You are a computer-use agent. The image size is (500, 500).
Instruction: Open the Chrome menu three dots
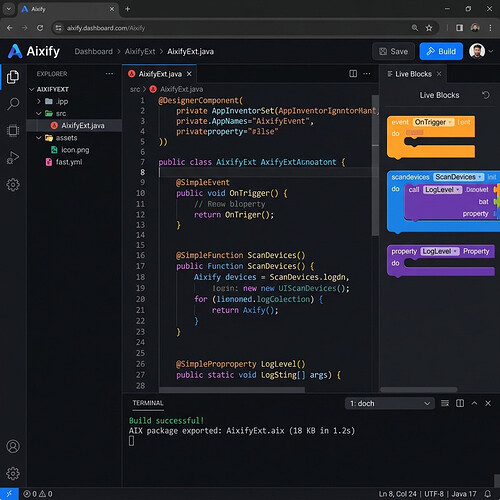490,28
